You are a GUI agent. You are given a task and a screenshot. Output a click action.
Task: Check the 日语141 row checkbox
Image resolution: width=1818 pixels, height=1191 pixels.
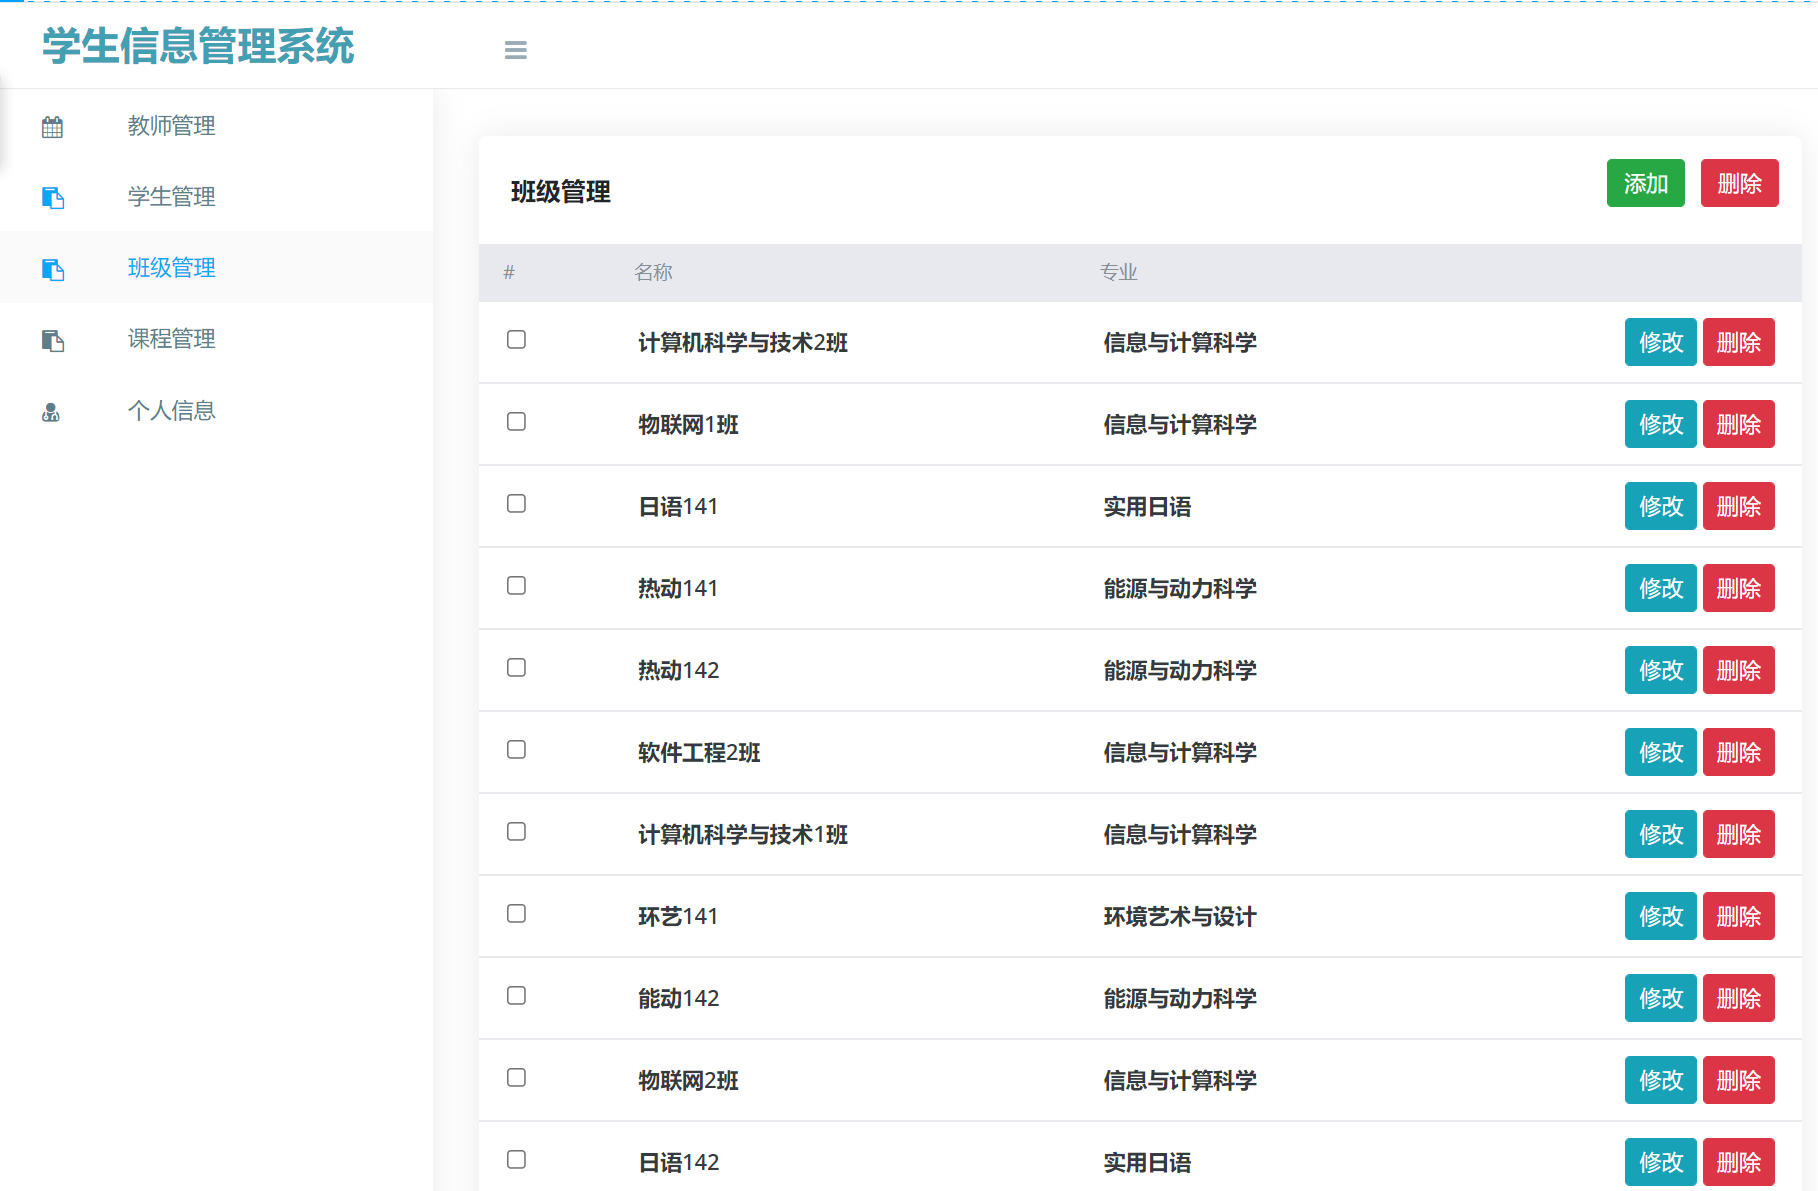[516, 504]
